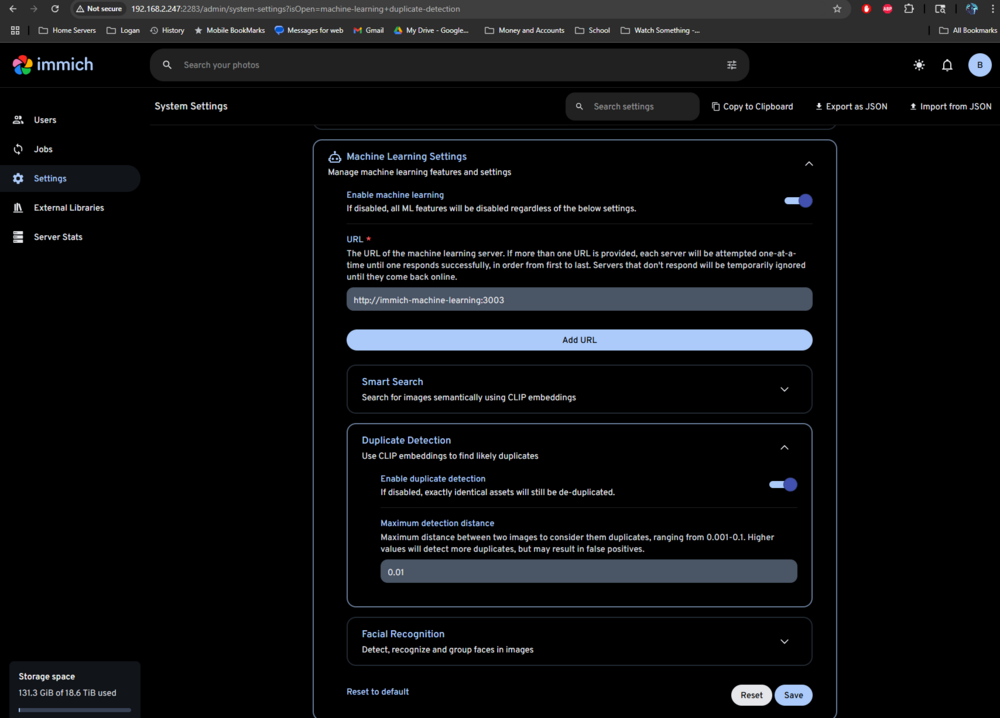
Task: Click the ABP adblock extension icon
Action: point(887,9)
